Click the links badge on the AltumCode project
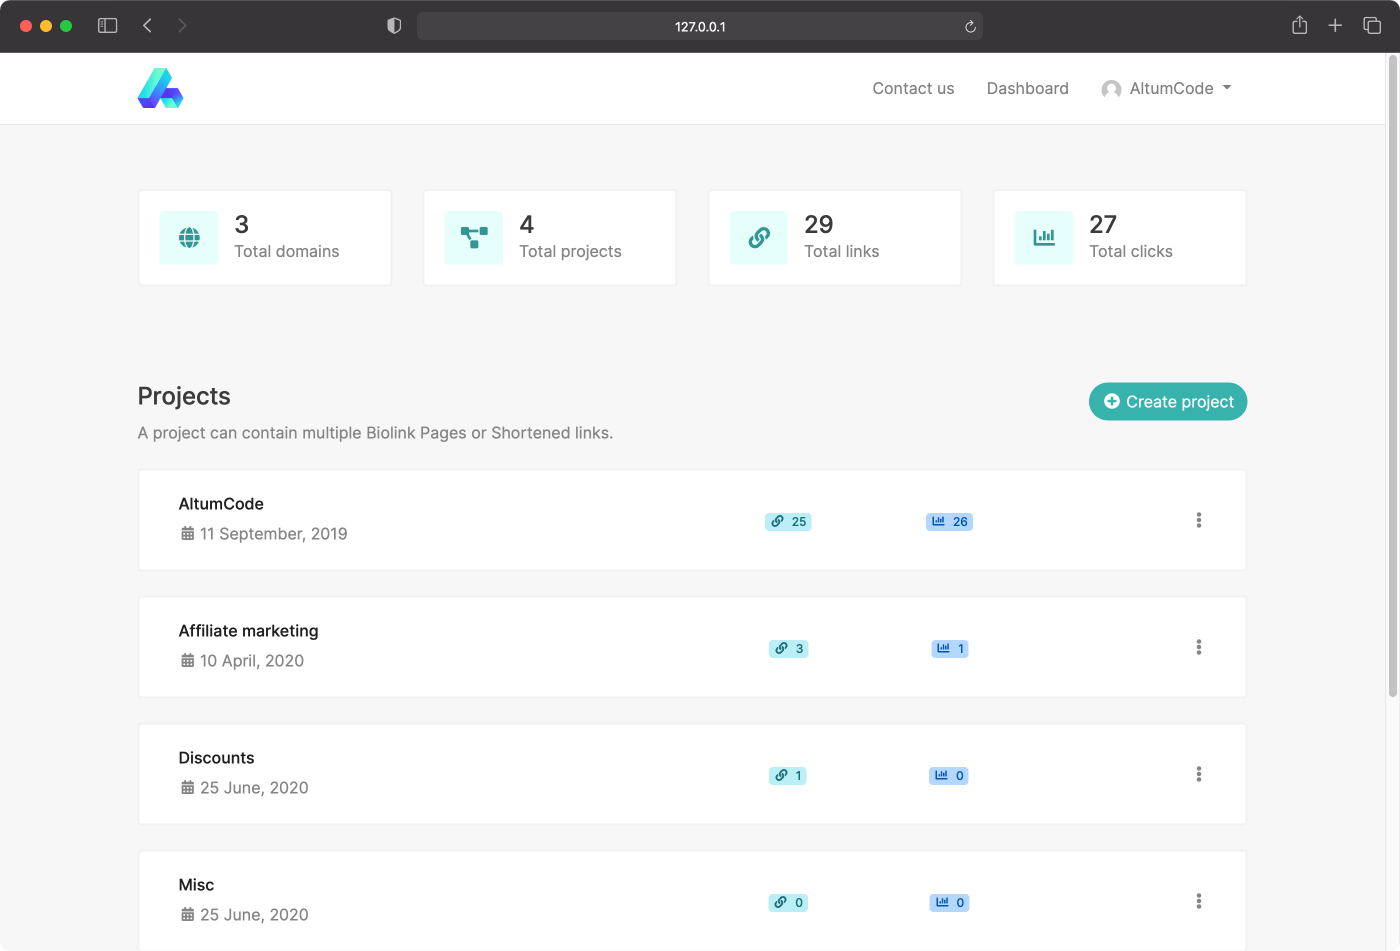1400x951 pixels. point(788,522)
